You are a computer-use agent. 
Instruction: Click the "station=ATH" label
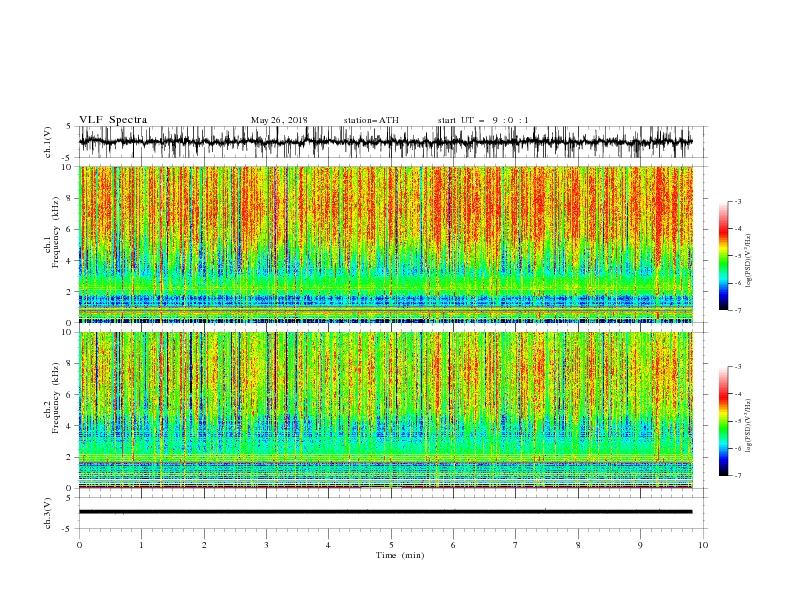click(371, 120)
